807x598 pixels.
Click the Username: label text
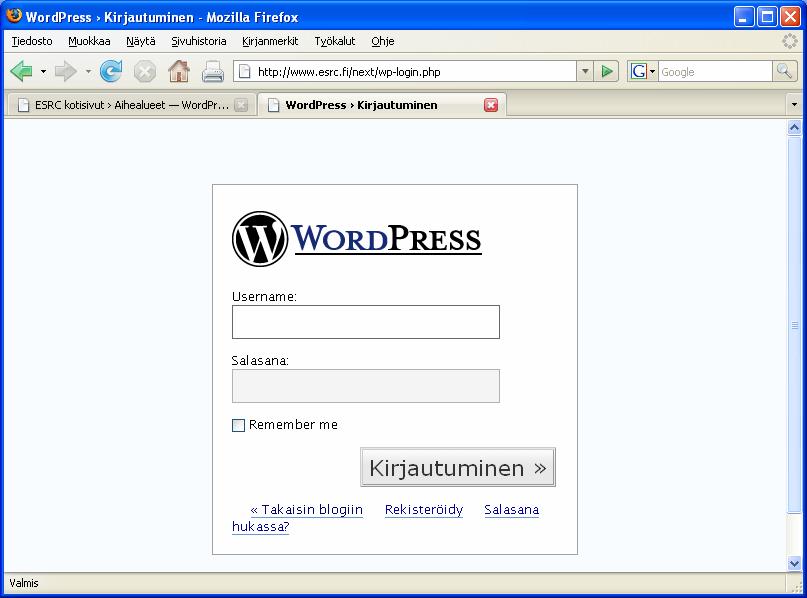click(x=264, y=296)
